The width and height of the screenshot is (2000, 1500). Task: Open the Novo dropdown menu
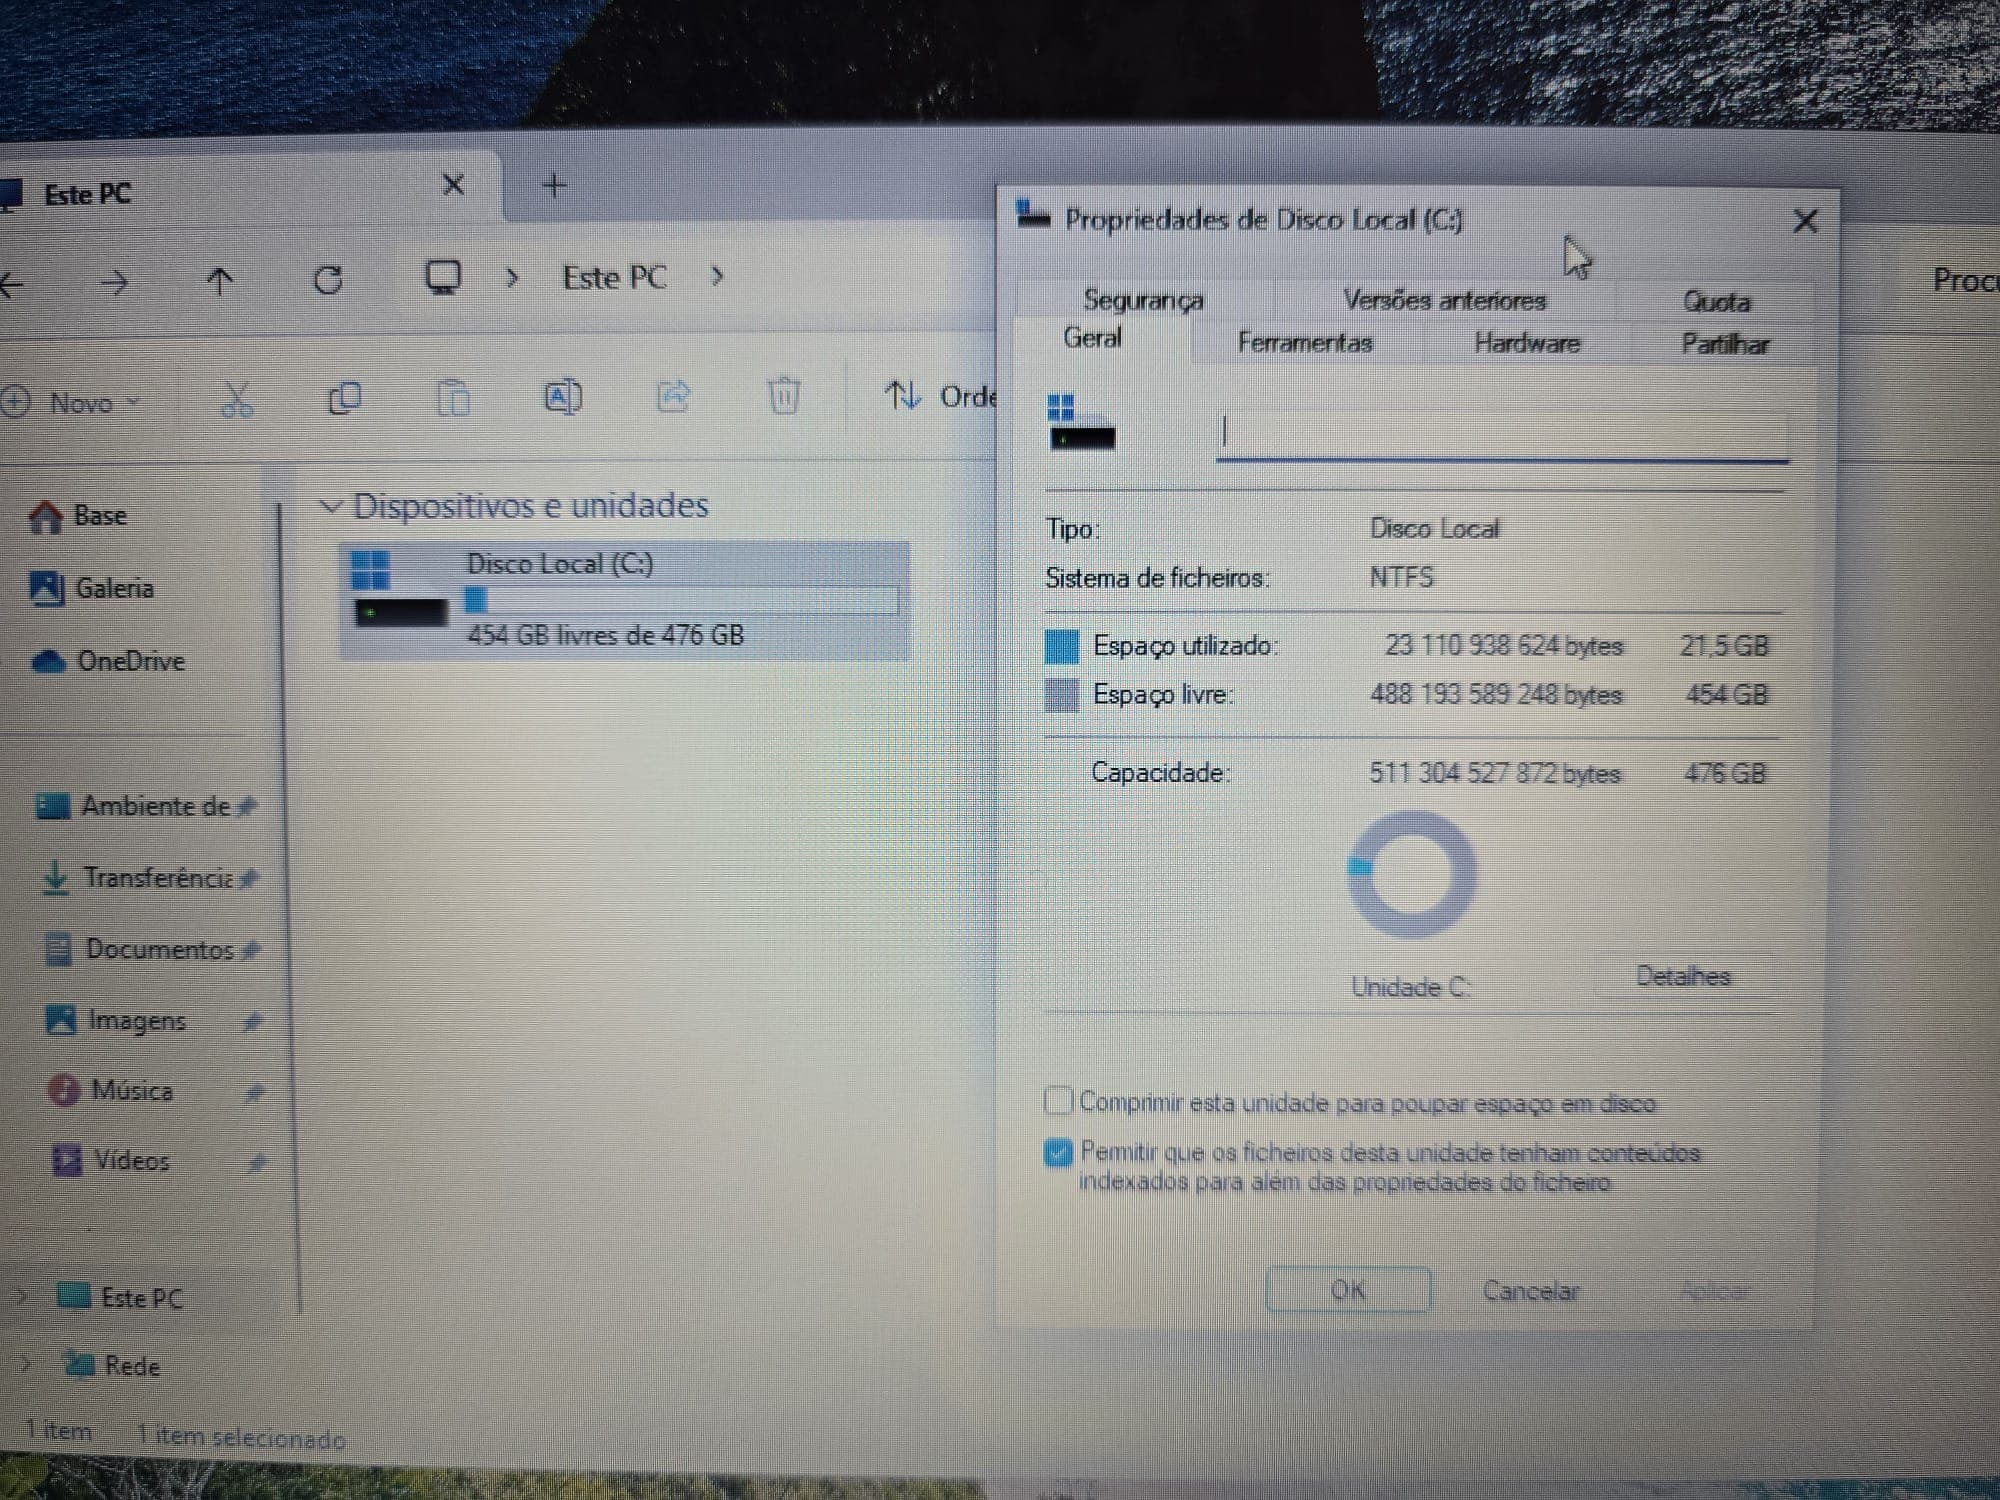72,403
